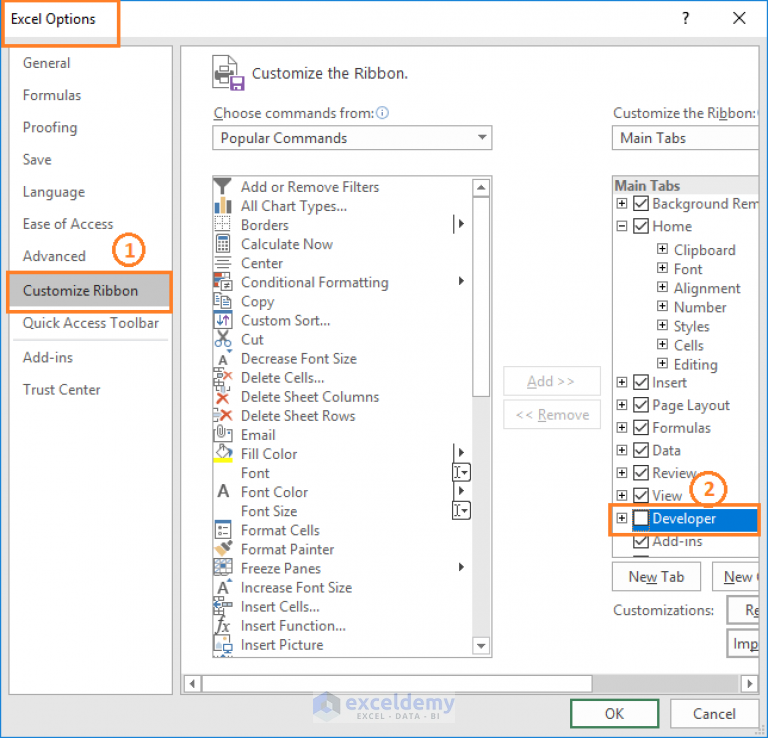Image resolution: width=768 pixels, height=738 pixels.
Task: Open the Main Tabs dropdown under Customize the Ribbon
Action: 686,138
